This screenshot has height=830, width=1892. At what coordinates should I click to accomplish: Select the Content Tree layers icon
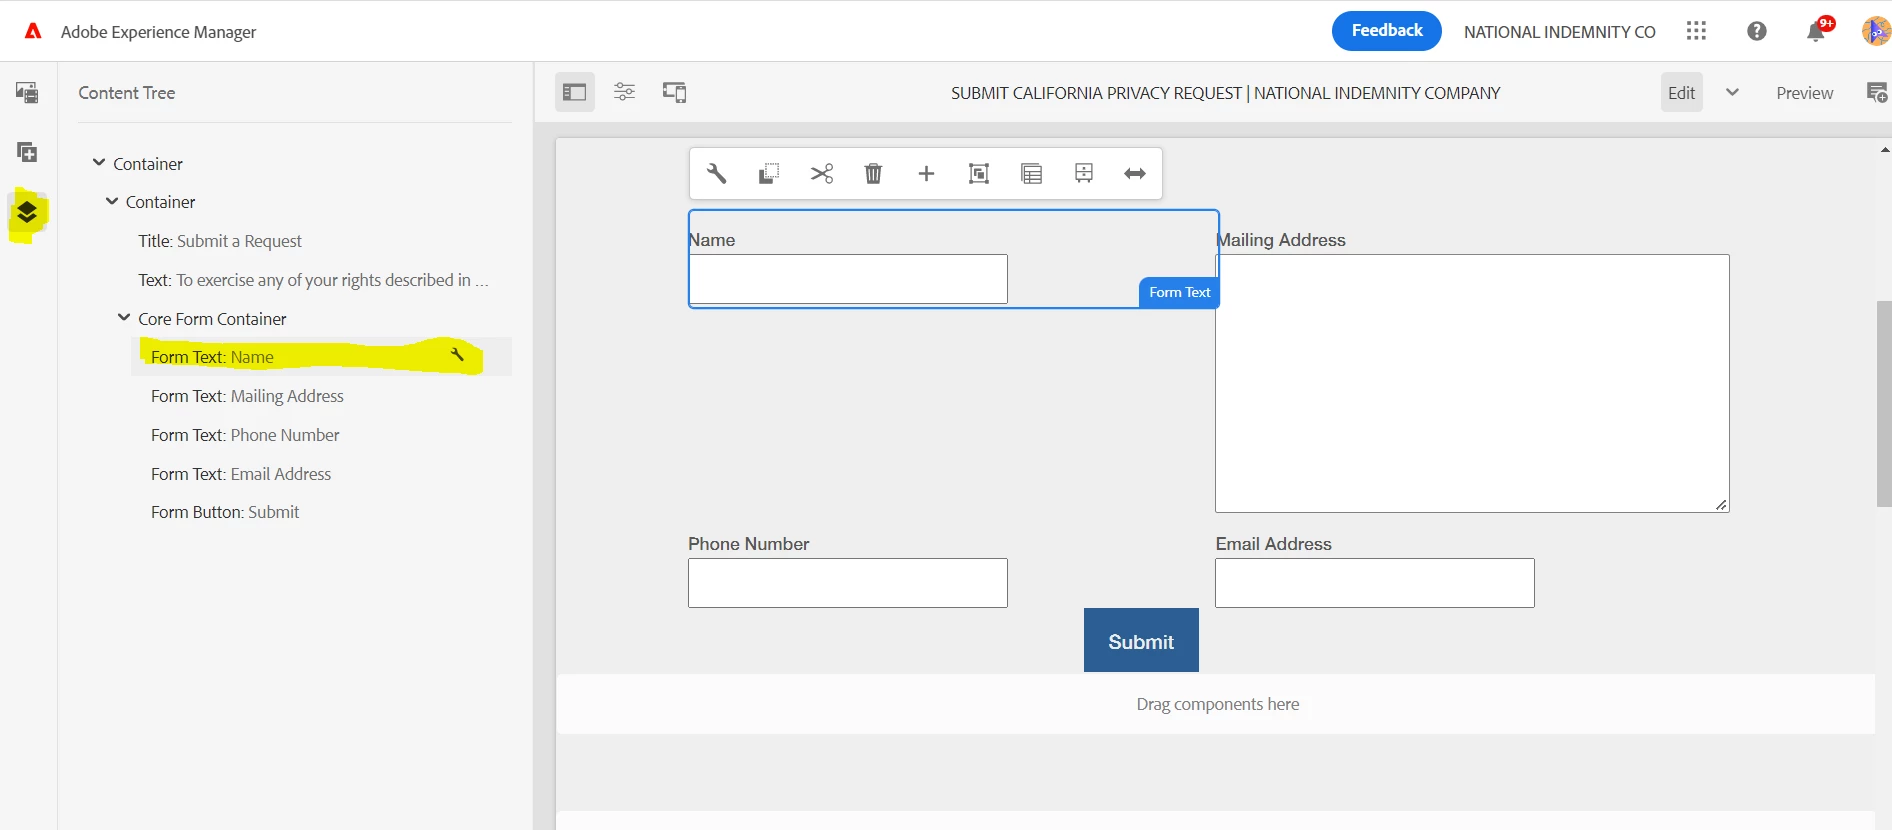[x=27, y=212]
